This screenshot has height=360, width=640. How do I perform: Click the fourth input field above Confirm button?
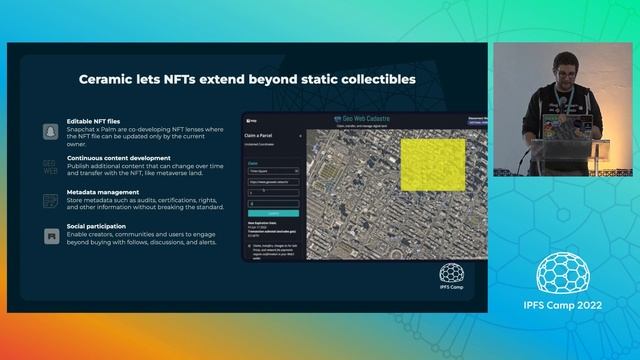click(x=273, y=203)
